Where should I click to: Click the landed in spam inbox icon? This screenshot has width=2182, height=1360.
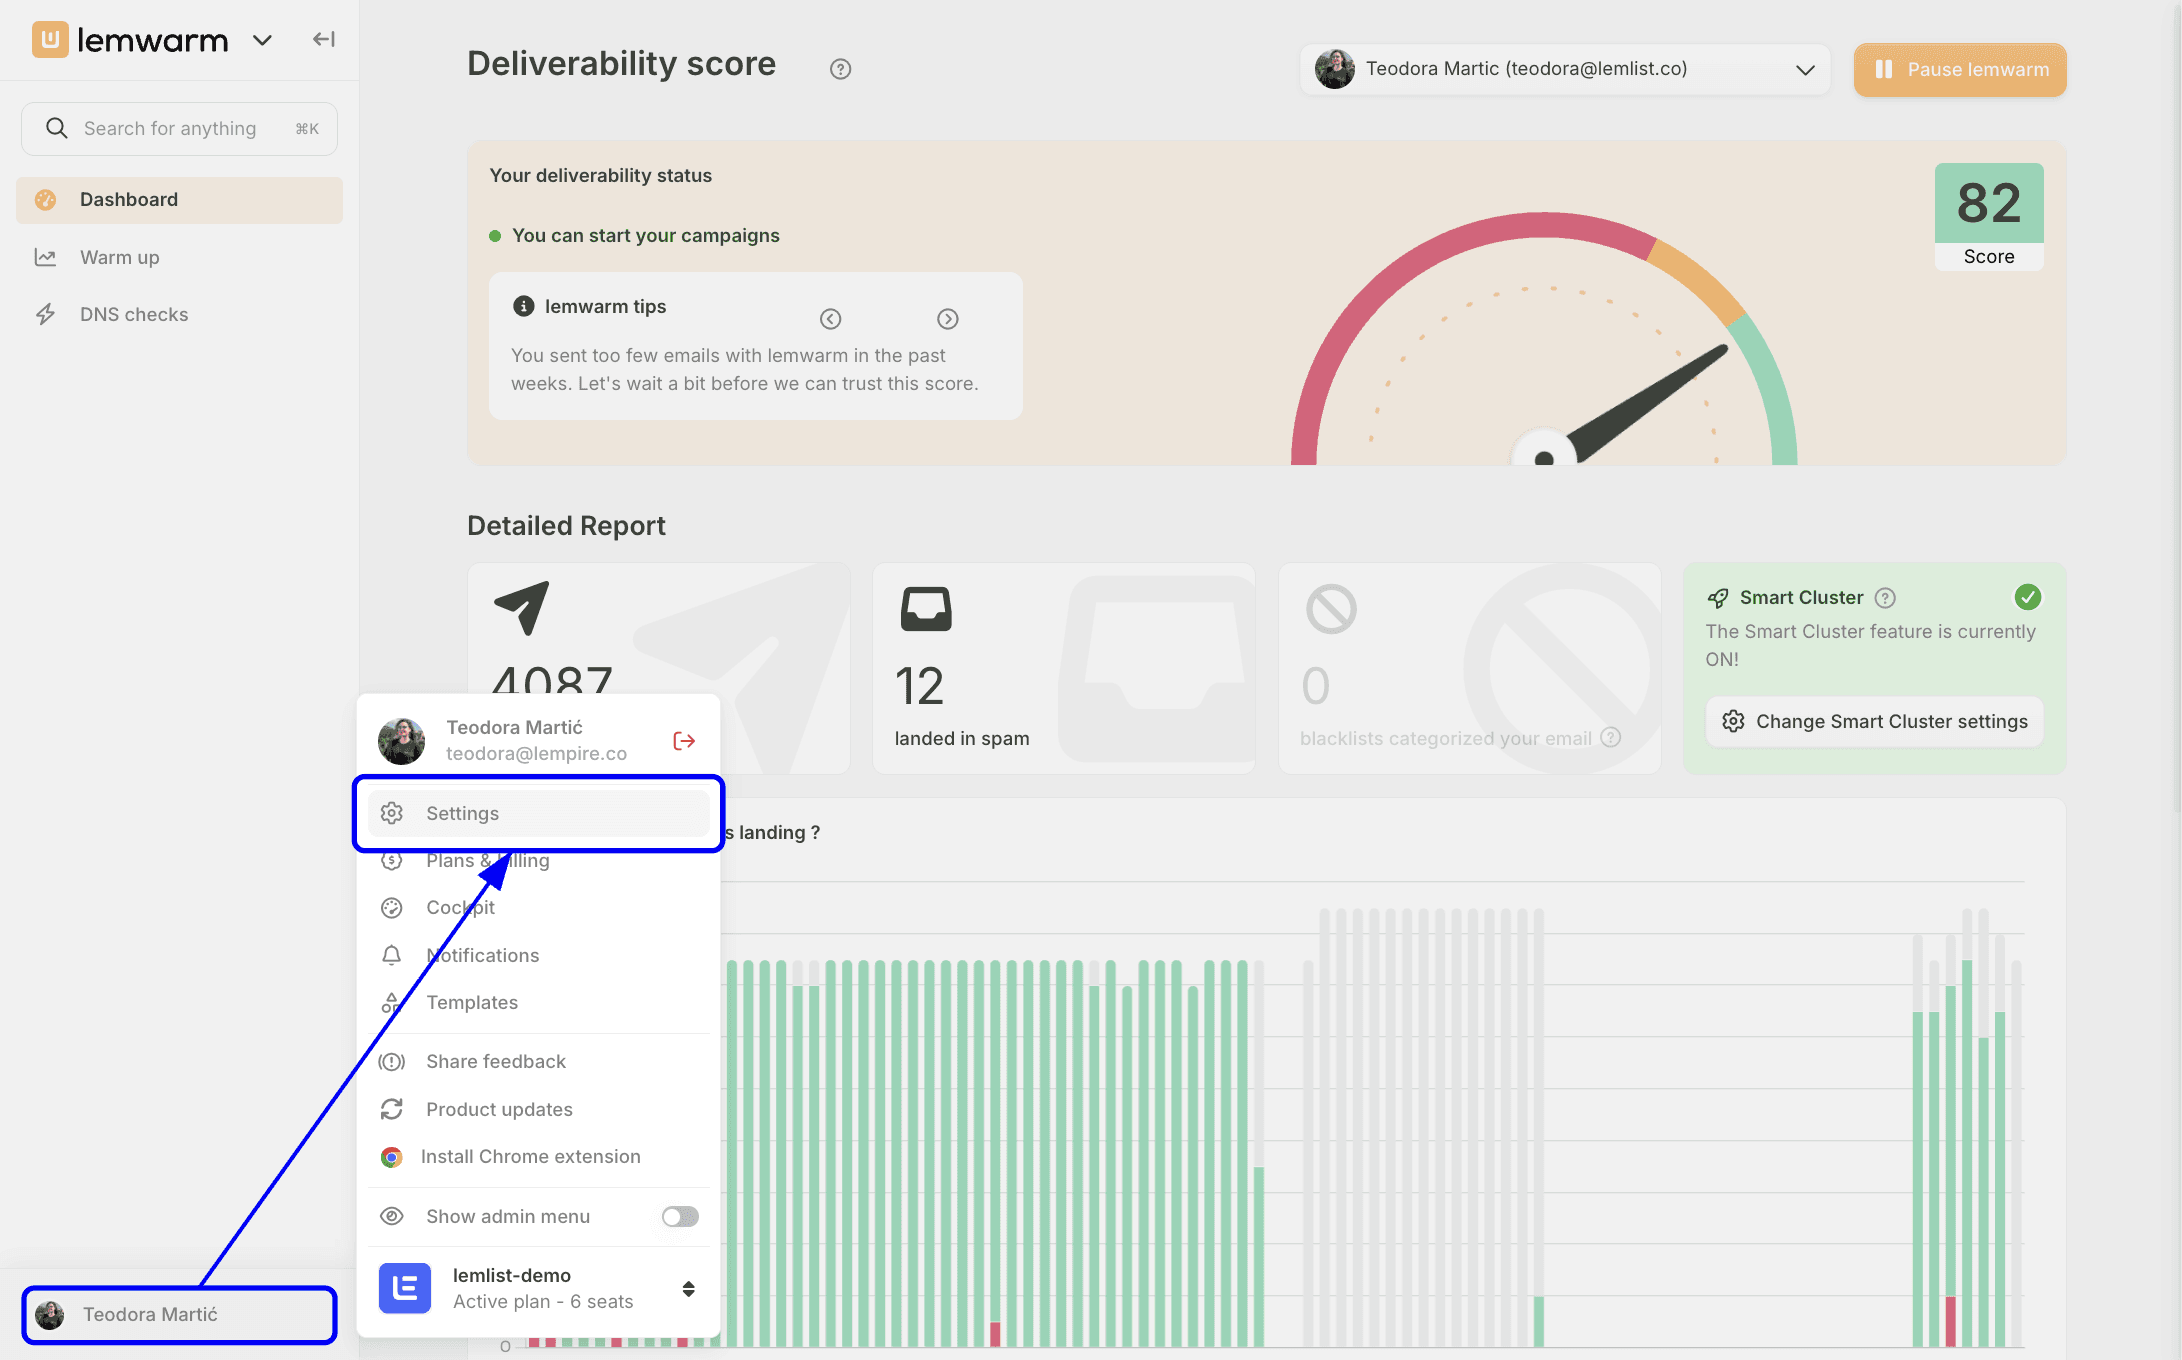[926, 608]
